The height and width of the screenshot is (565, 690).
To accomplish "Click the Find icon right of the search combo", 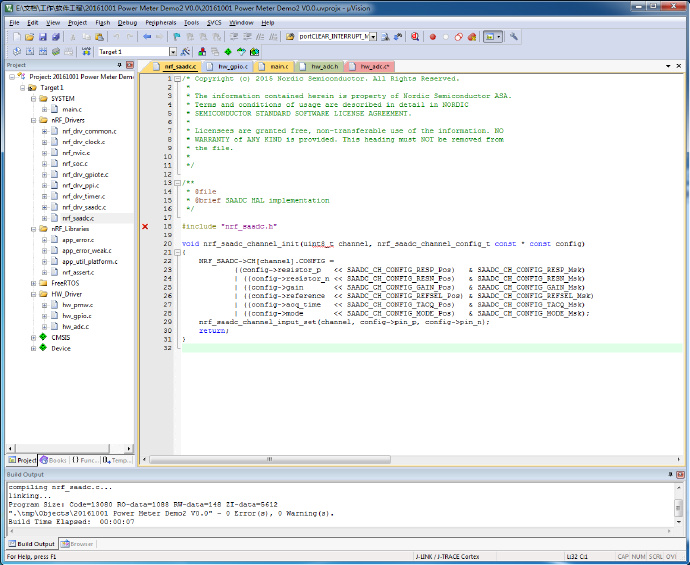I will coord(385,37).
